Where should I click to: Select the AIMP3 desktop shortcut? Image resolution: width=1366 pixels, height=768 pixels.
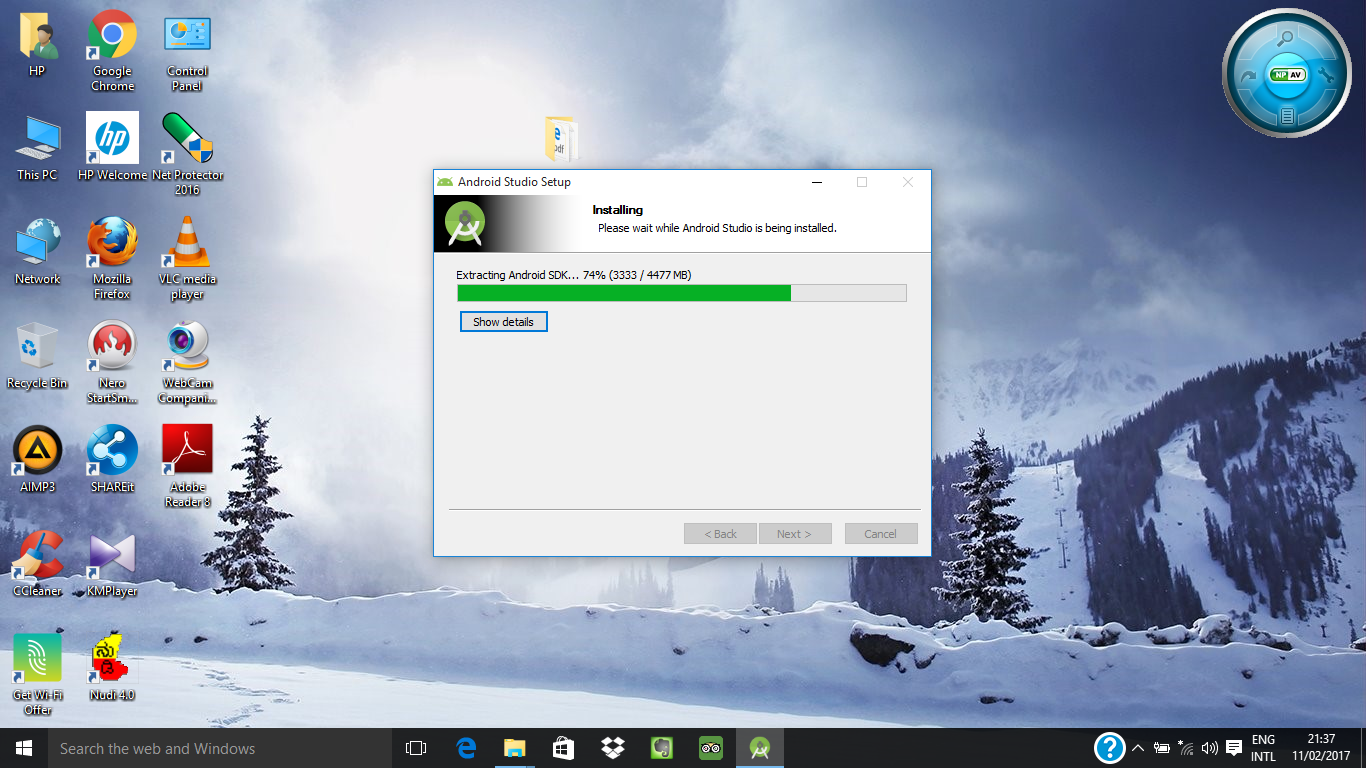click(x=37, y=459)
